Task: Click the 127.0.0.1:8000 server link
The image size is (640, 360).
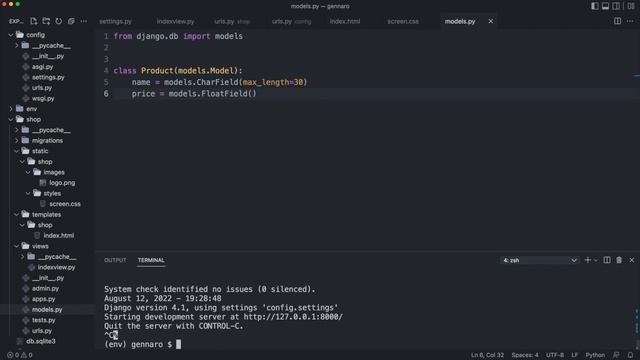Action: pos(293,317)
